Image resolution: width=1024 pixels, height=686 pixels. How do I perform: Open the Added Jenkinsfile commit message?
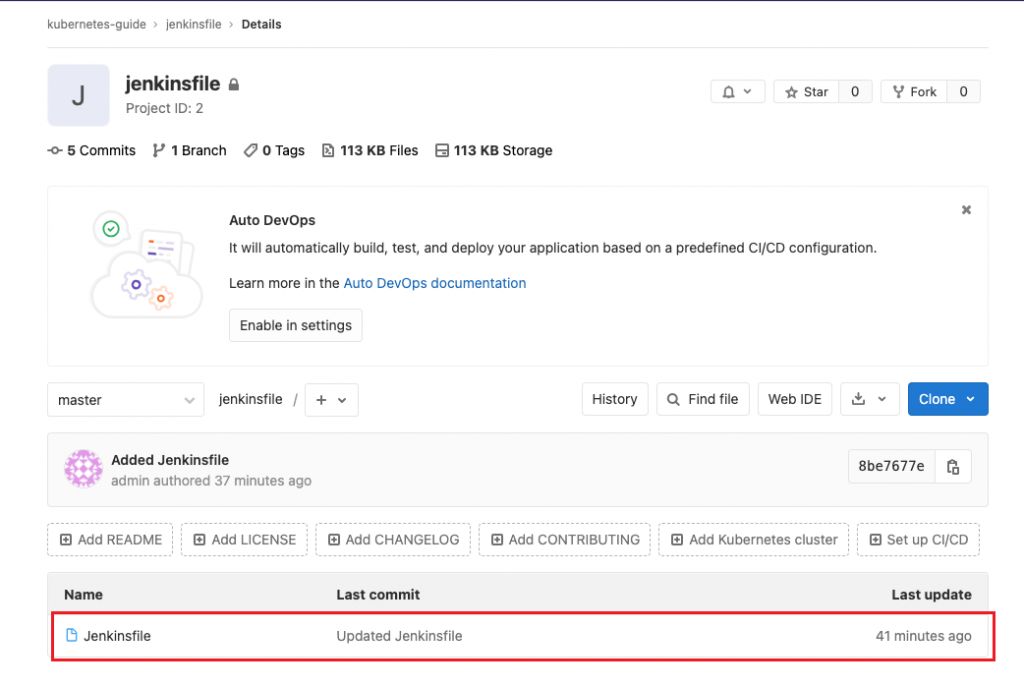170,461
